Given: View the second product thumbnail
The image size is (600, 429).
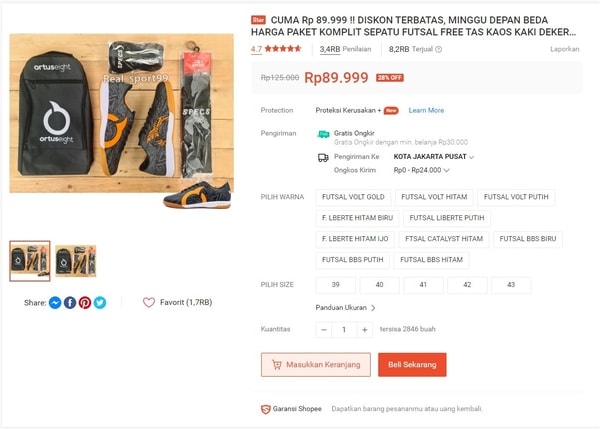Looking at the screenshot, I should (x=75, y=261).
